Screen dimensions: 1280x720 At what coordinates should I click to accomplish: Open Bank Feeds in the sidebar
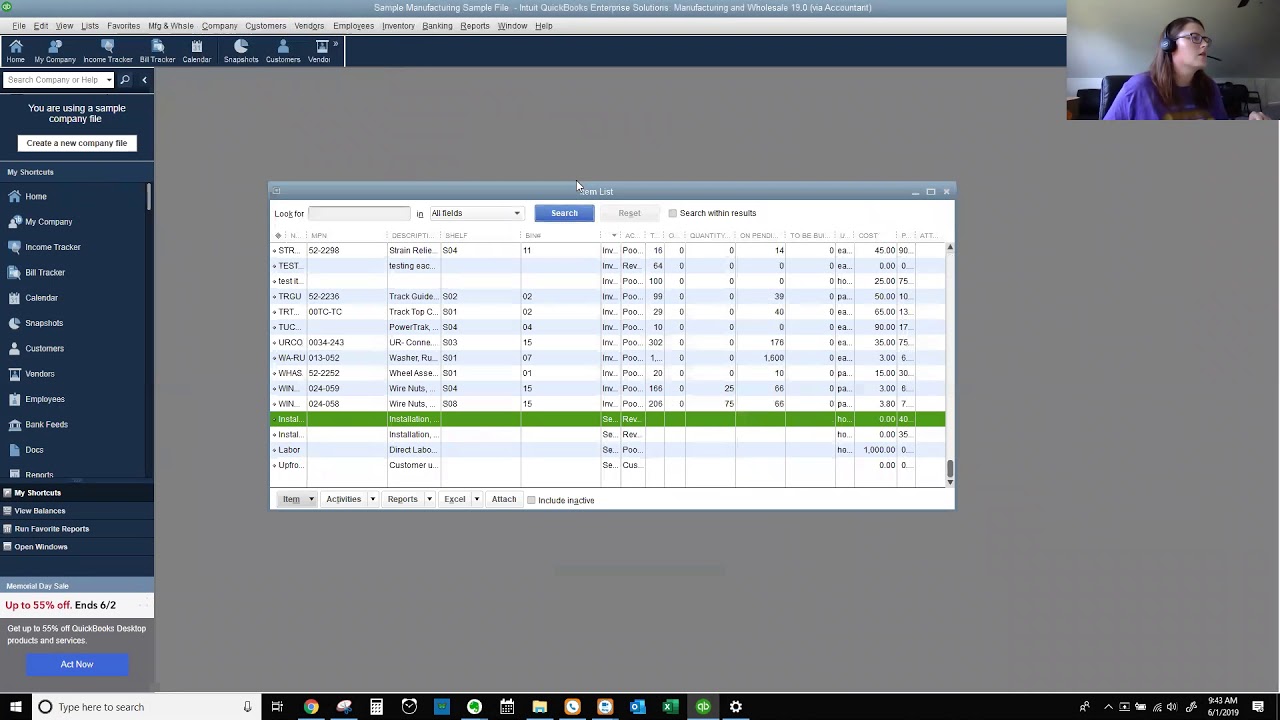coord(46,424)
